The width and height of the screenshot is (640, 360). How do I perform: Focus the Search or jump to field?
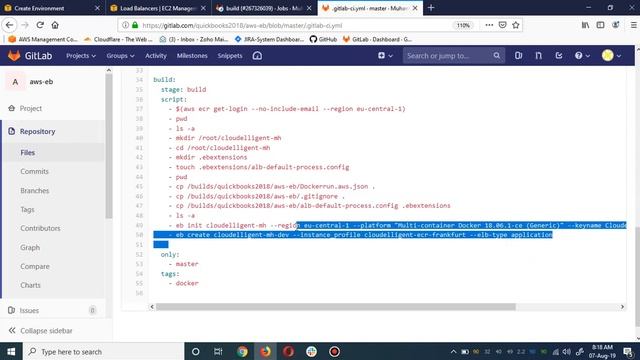coord(454,56)
